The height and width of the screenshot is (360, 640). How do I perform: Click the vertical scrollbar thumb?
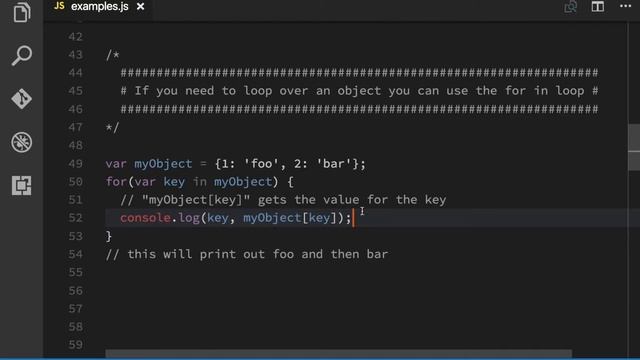click(634, 147)
